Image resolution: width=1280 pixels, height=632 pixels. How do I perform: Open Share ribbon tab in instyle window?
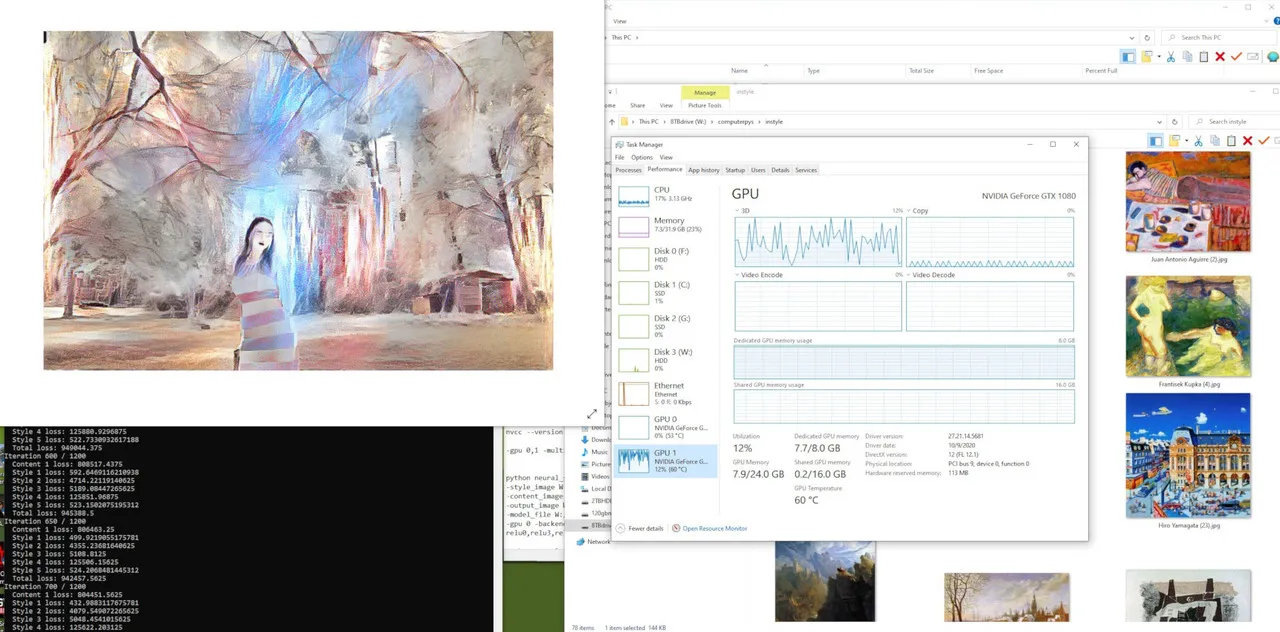(x=638, y=105)
